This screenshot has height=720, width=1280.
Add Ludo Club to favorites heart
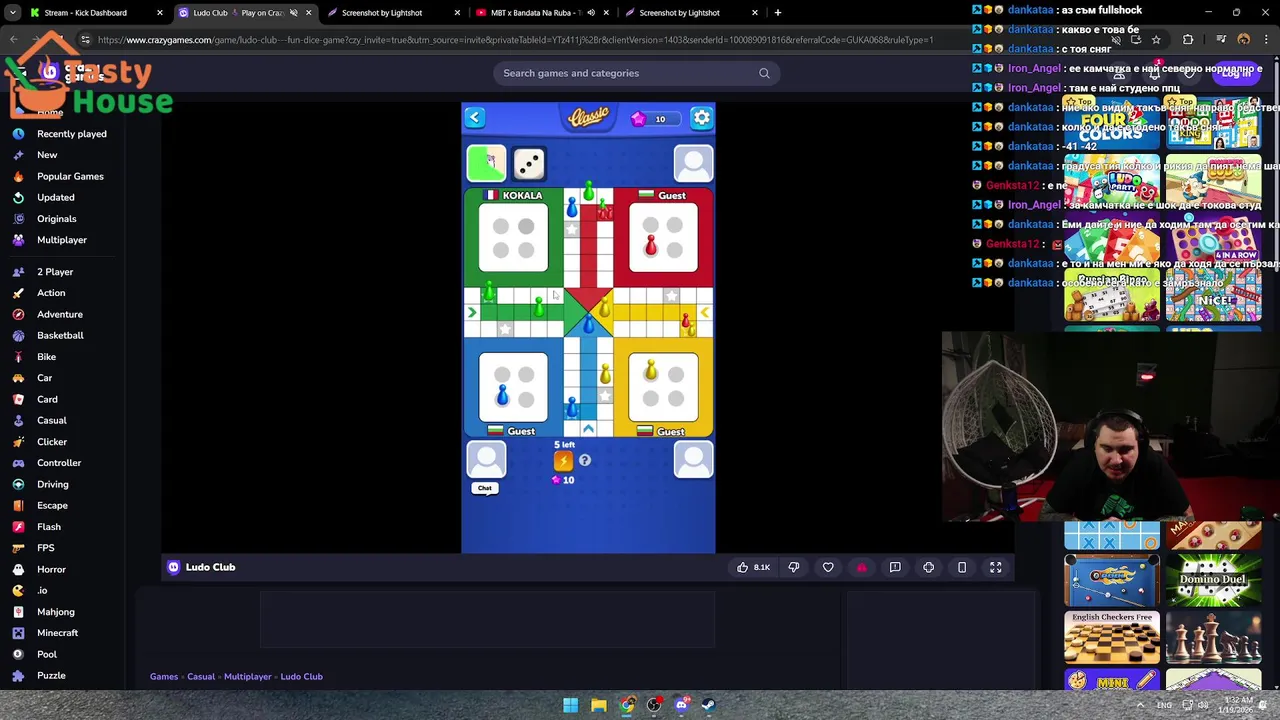pyautogui.click(x=828, y=567)
